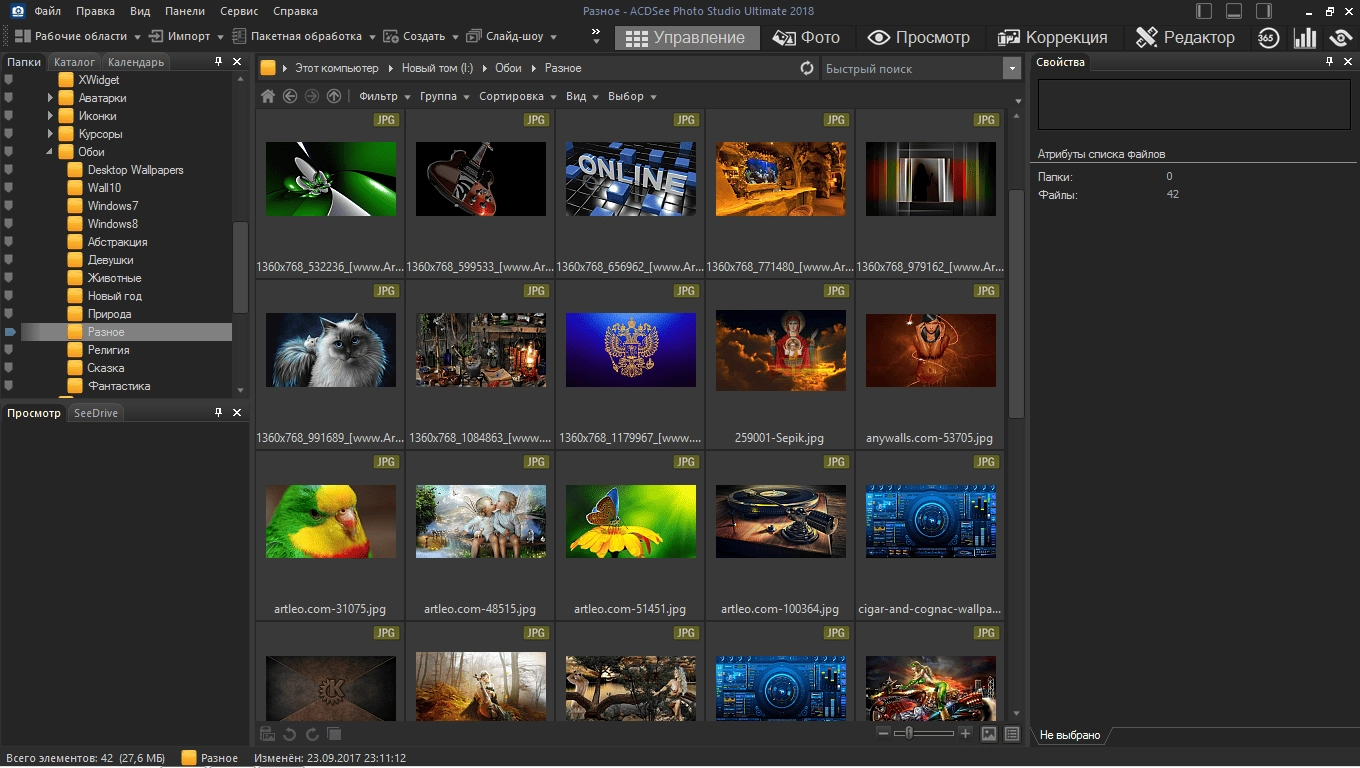Click the Forward navigation arrow
1360x768 pixels.
coord(312,96)
